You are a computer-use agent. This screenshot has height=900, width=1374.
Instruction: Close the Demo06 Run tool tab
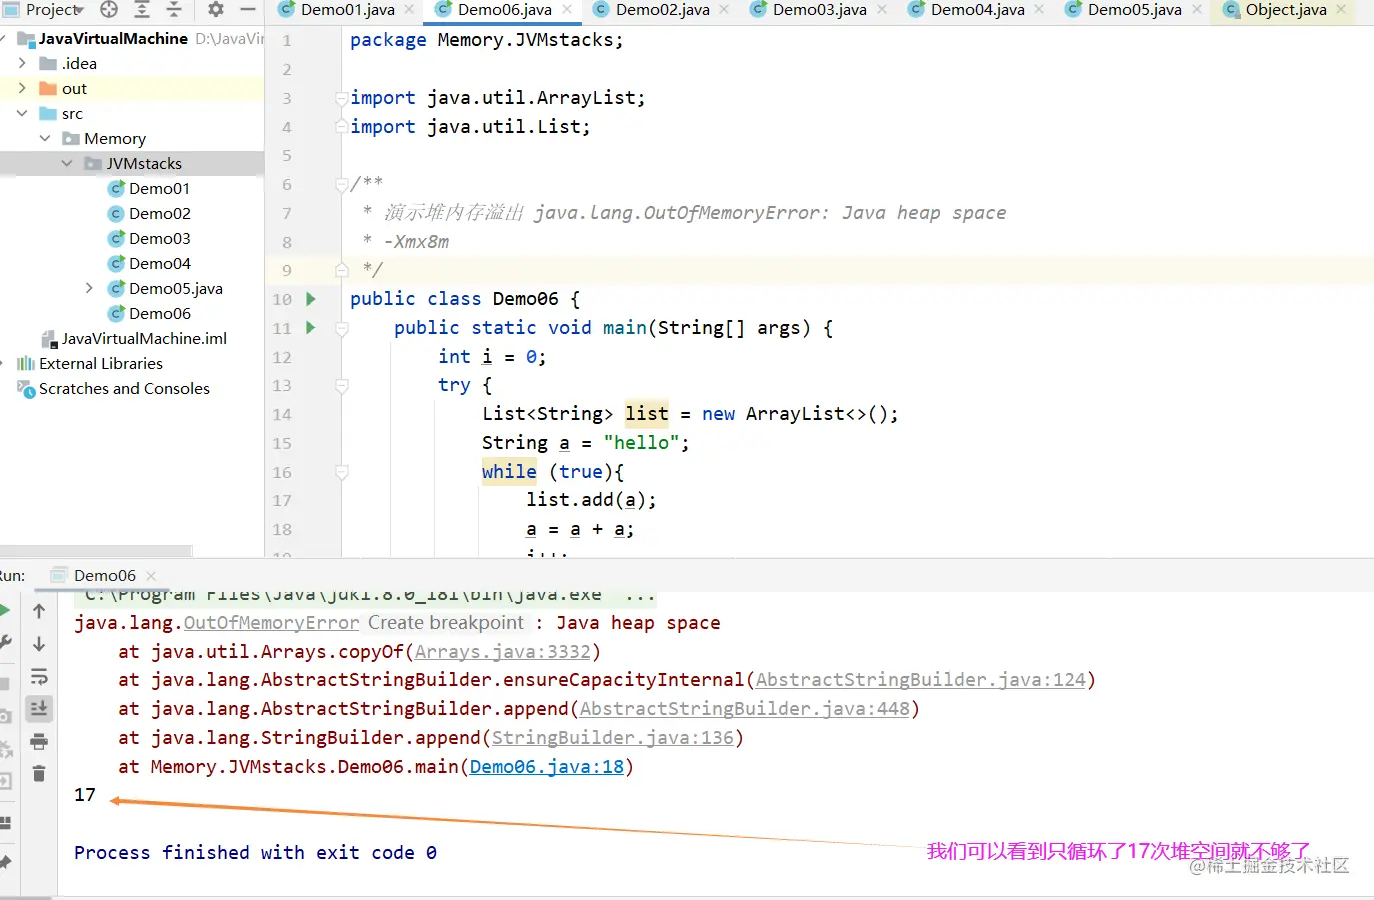pos(151,575)
